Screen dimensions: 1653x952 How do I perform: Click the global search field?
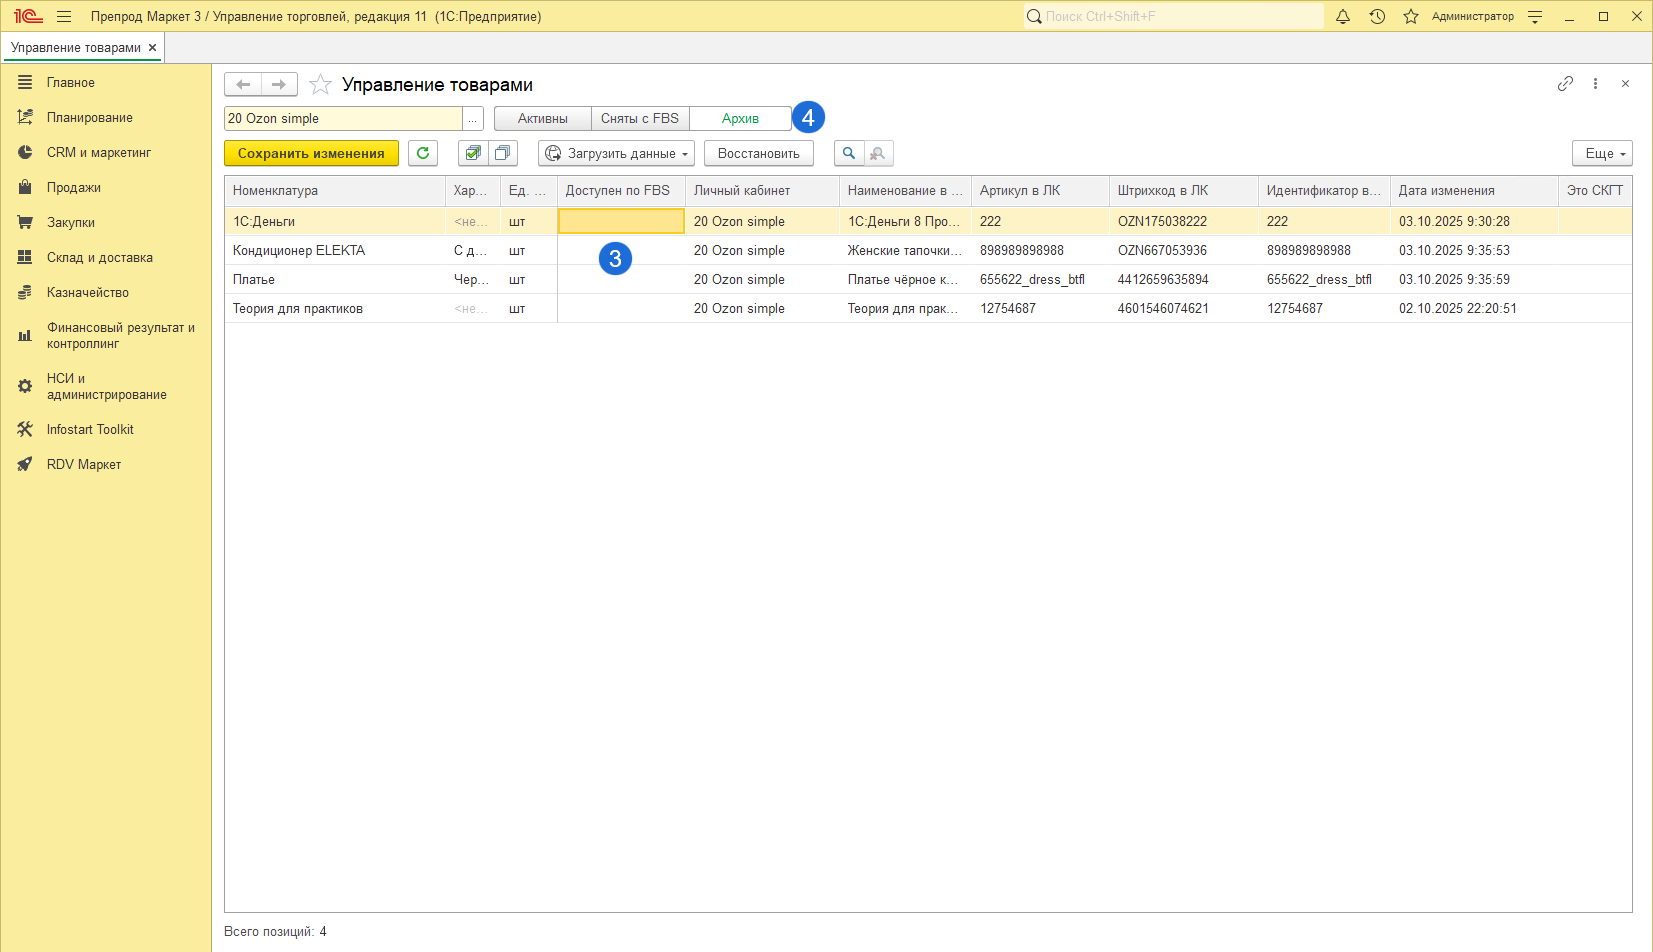pyautogui.click(x=1180, y=17)
